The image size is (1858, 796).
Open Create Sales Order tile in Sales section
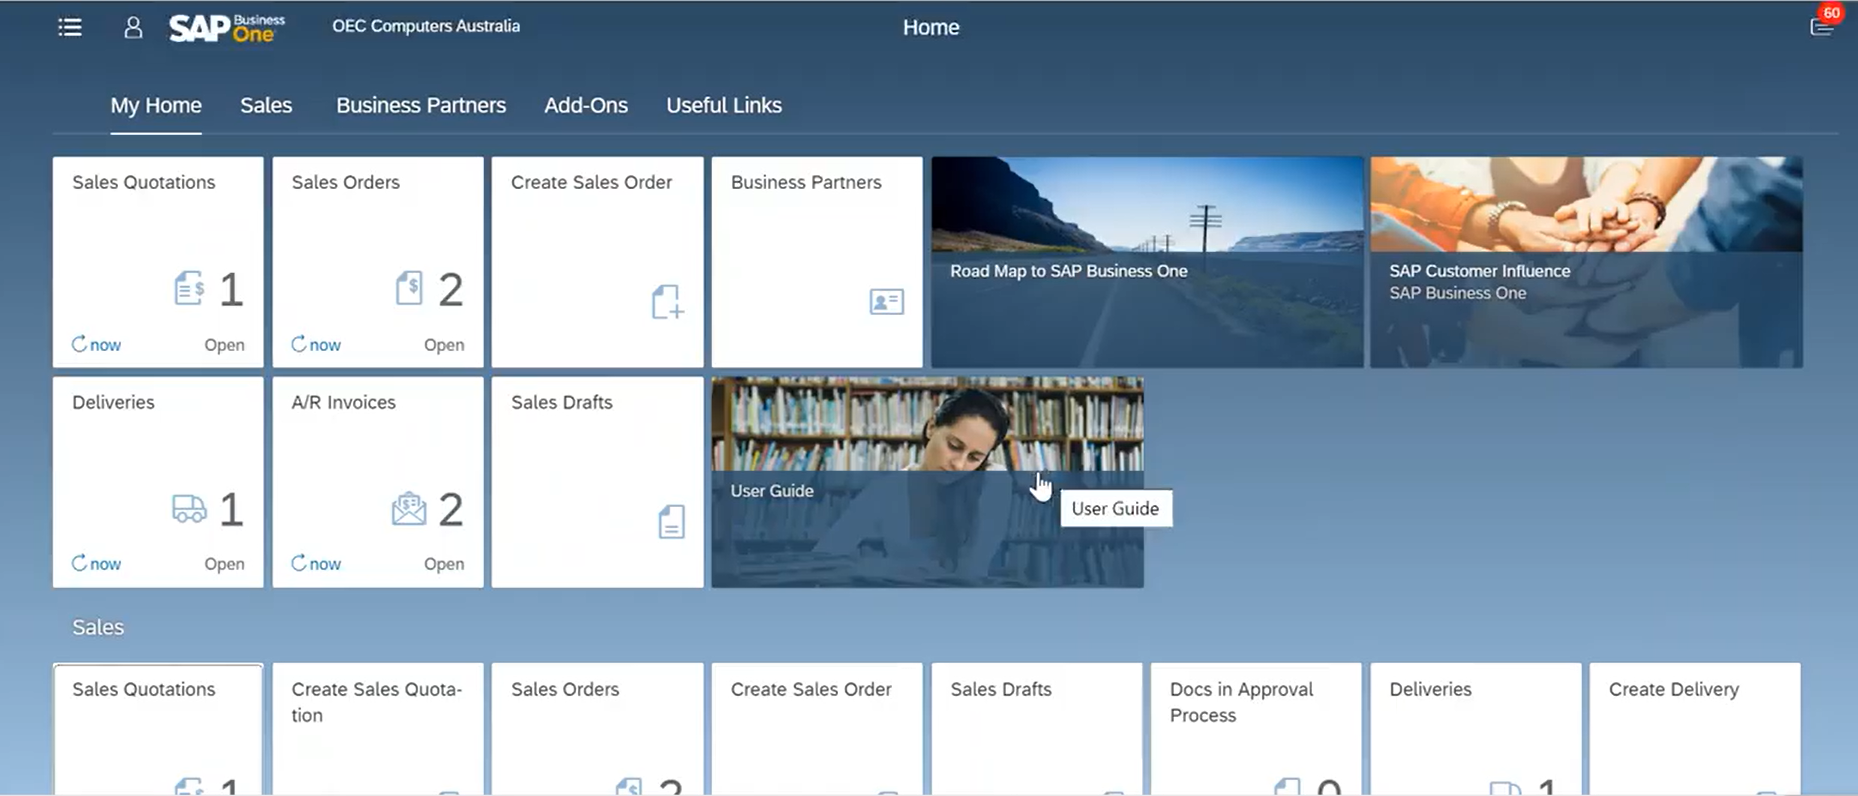[817, 729]
